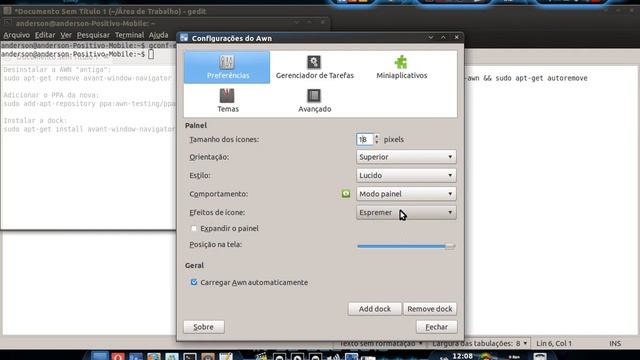This screenshot has height=360, width=640.
Task: Open Ver menu in terminal window
Action: point(66,35)
